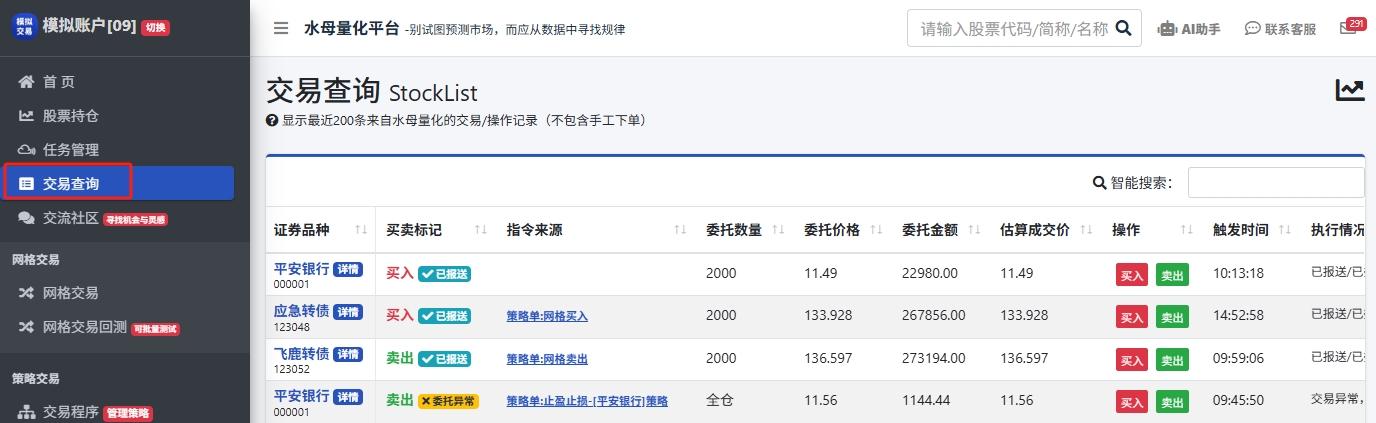Click red 买入 button in 飞鹿转债 row

[x=1132, y=359]
